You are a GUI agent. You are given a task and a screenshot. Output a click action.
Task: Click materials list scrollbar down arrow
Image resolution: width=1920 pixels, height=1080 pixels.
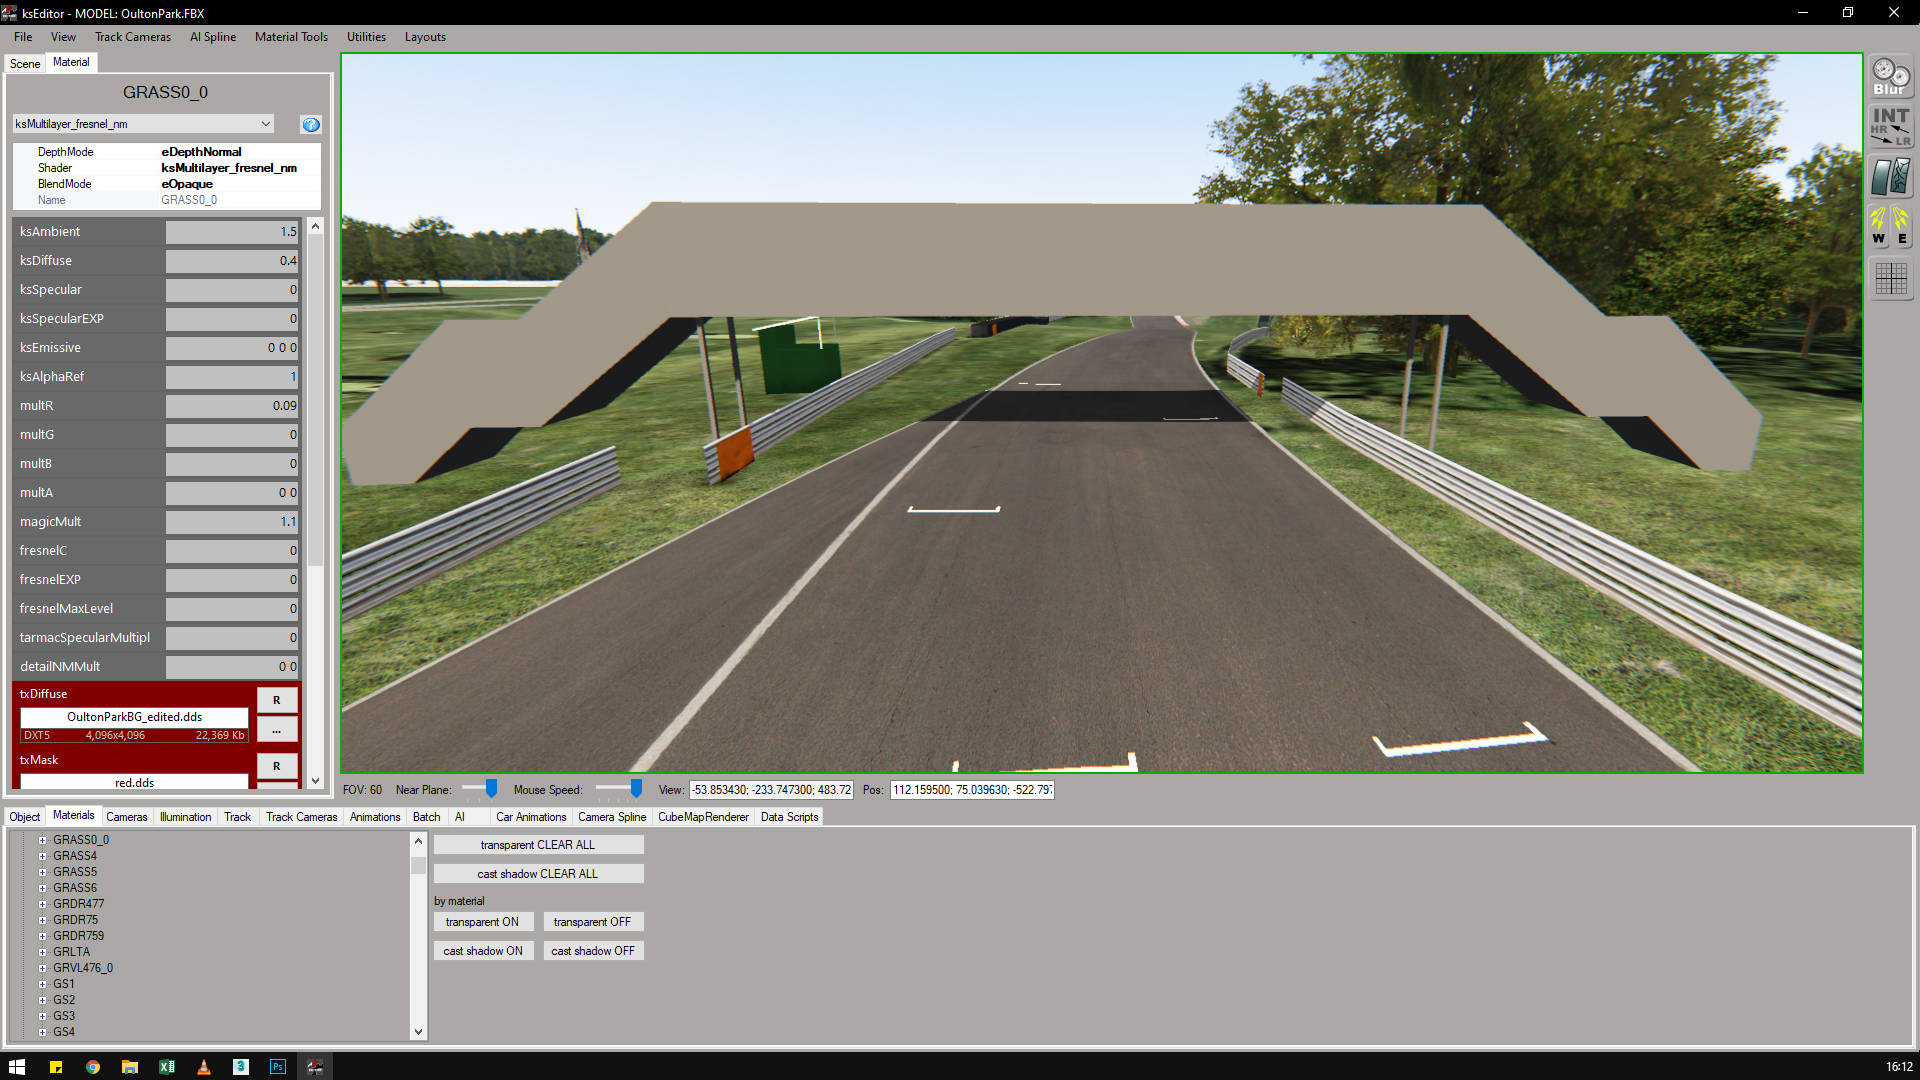click(418, 1032)
